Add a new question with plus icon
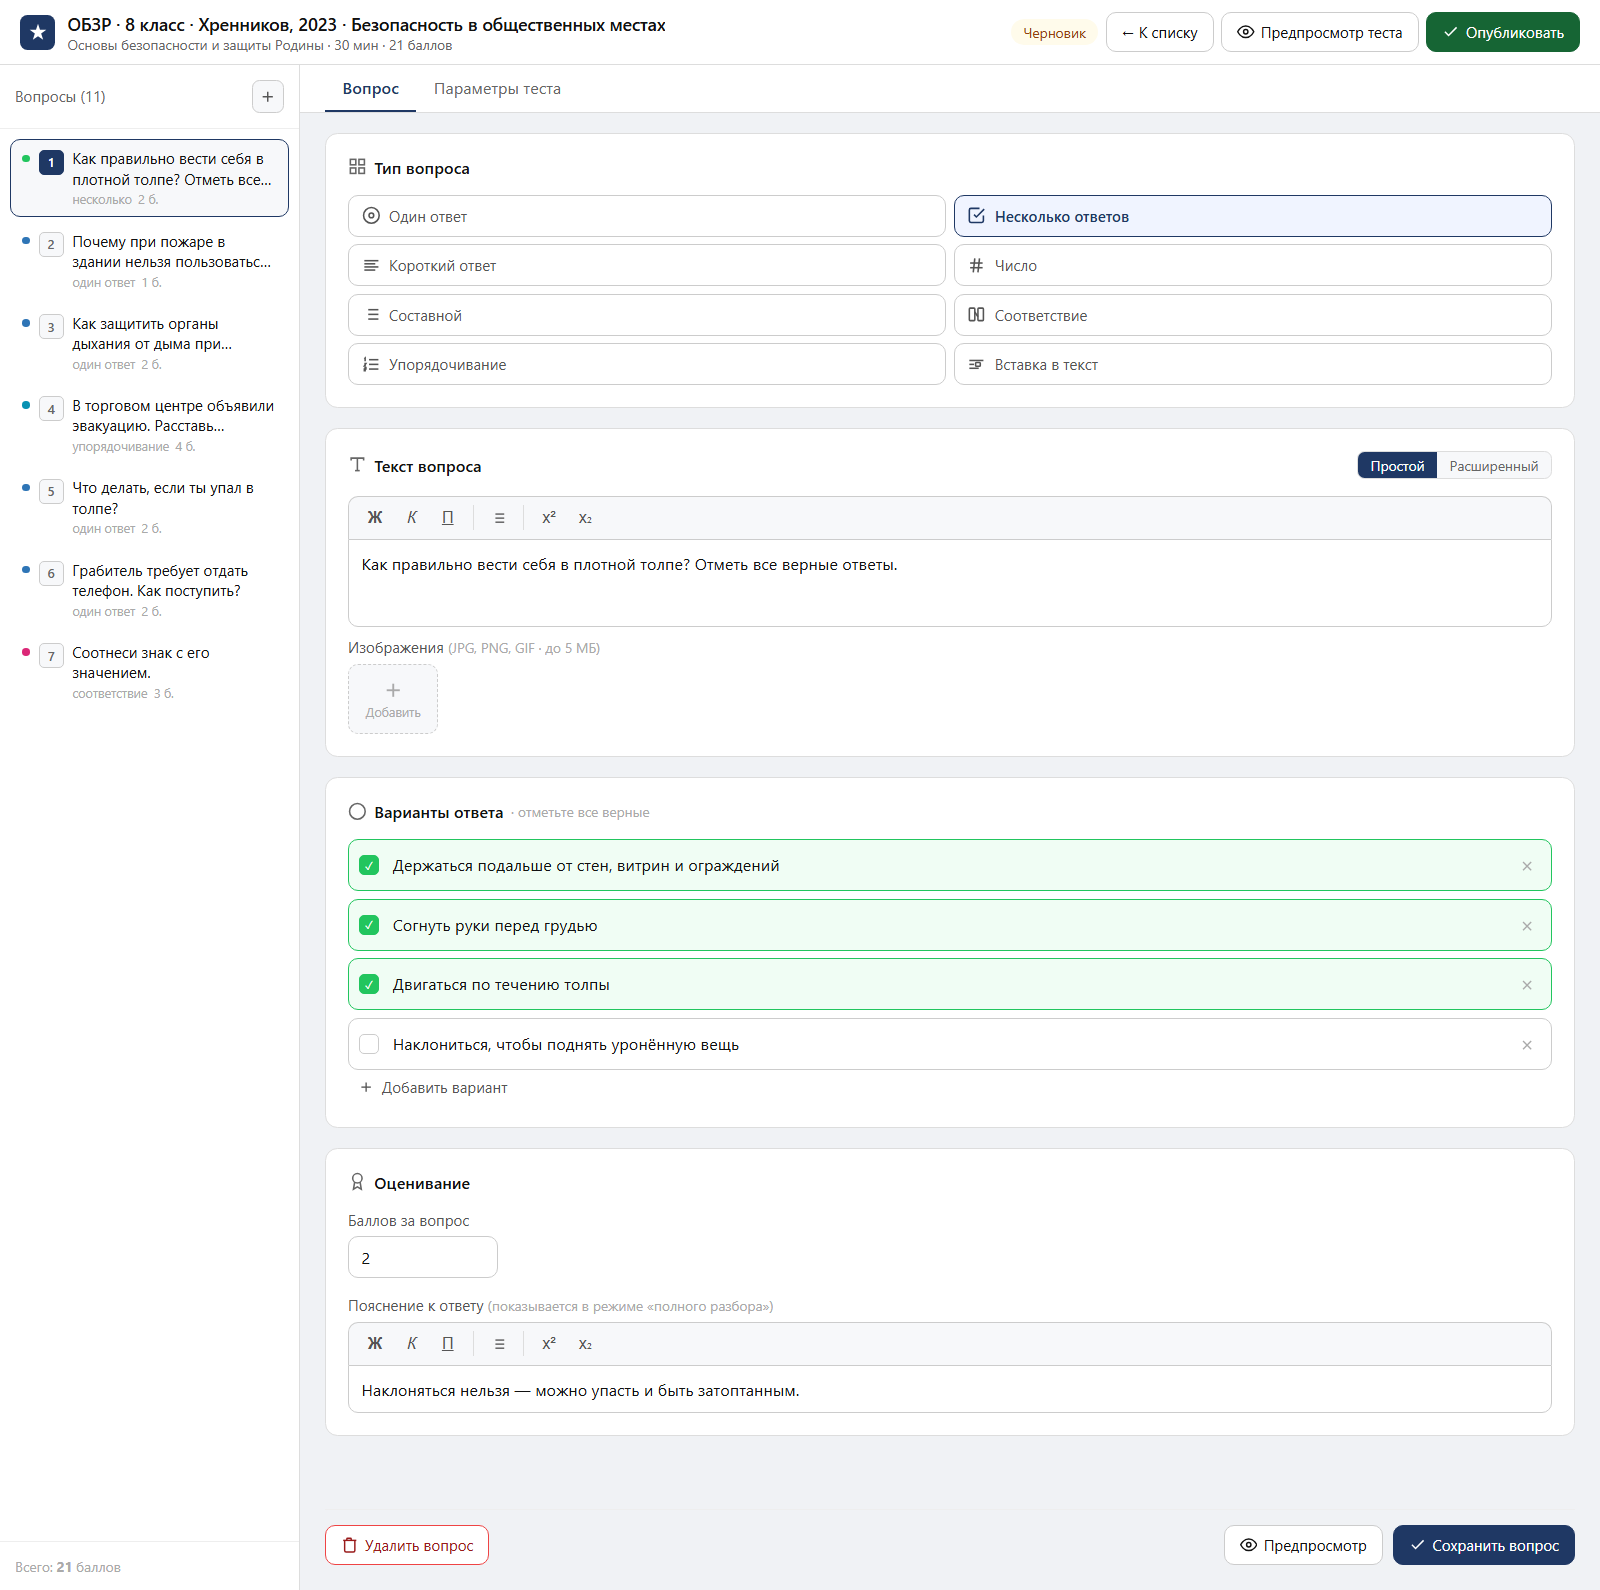1600x1590 pixels. (x=267, y=97)
